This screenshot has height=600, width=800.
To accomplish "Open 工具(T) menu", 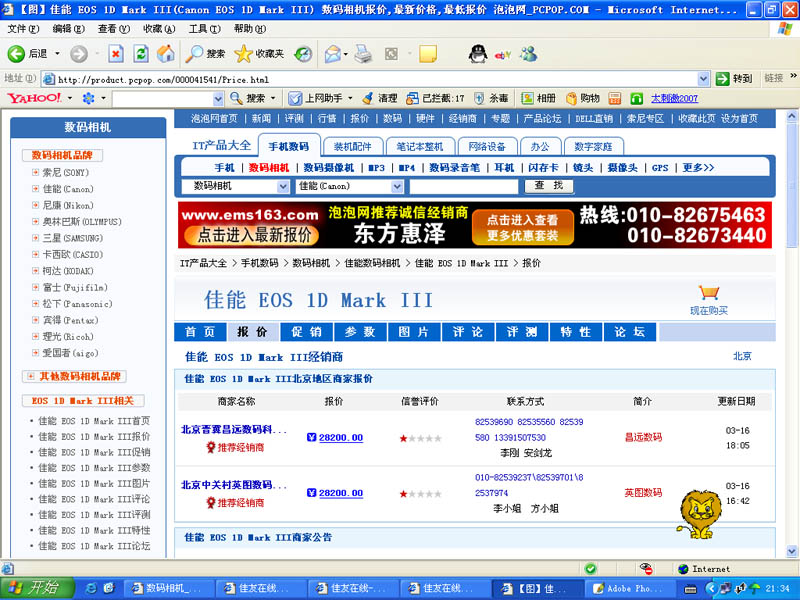I will click(205, 29).
